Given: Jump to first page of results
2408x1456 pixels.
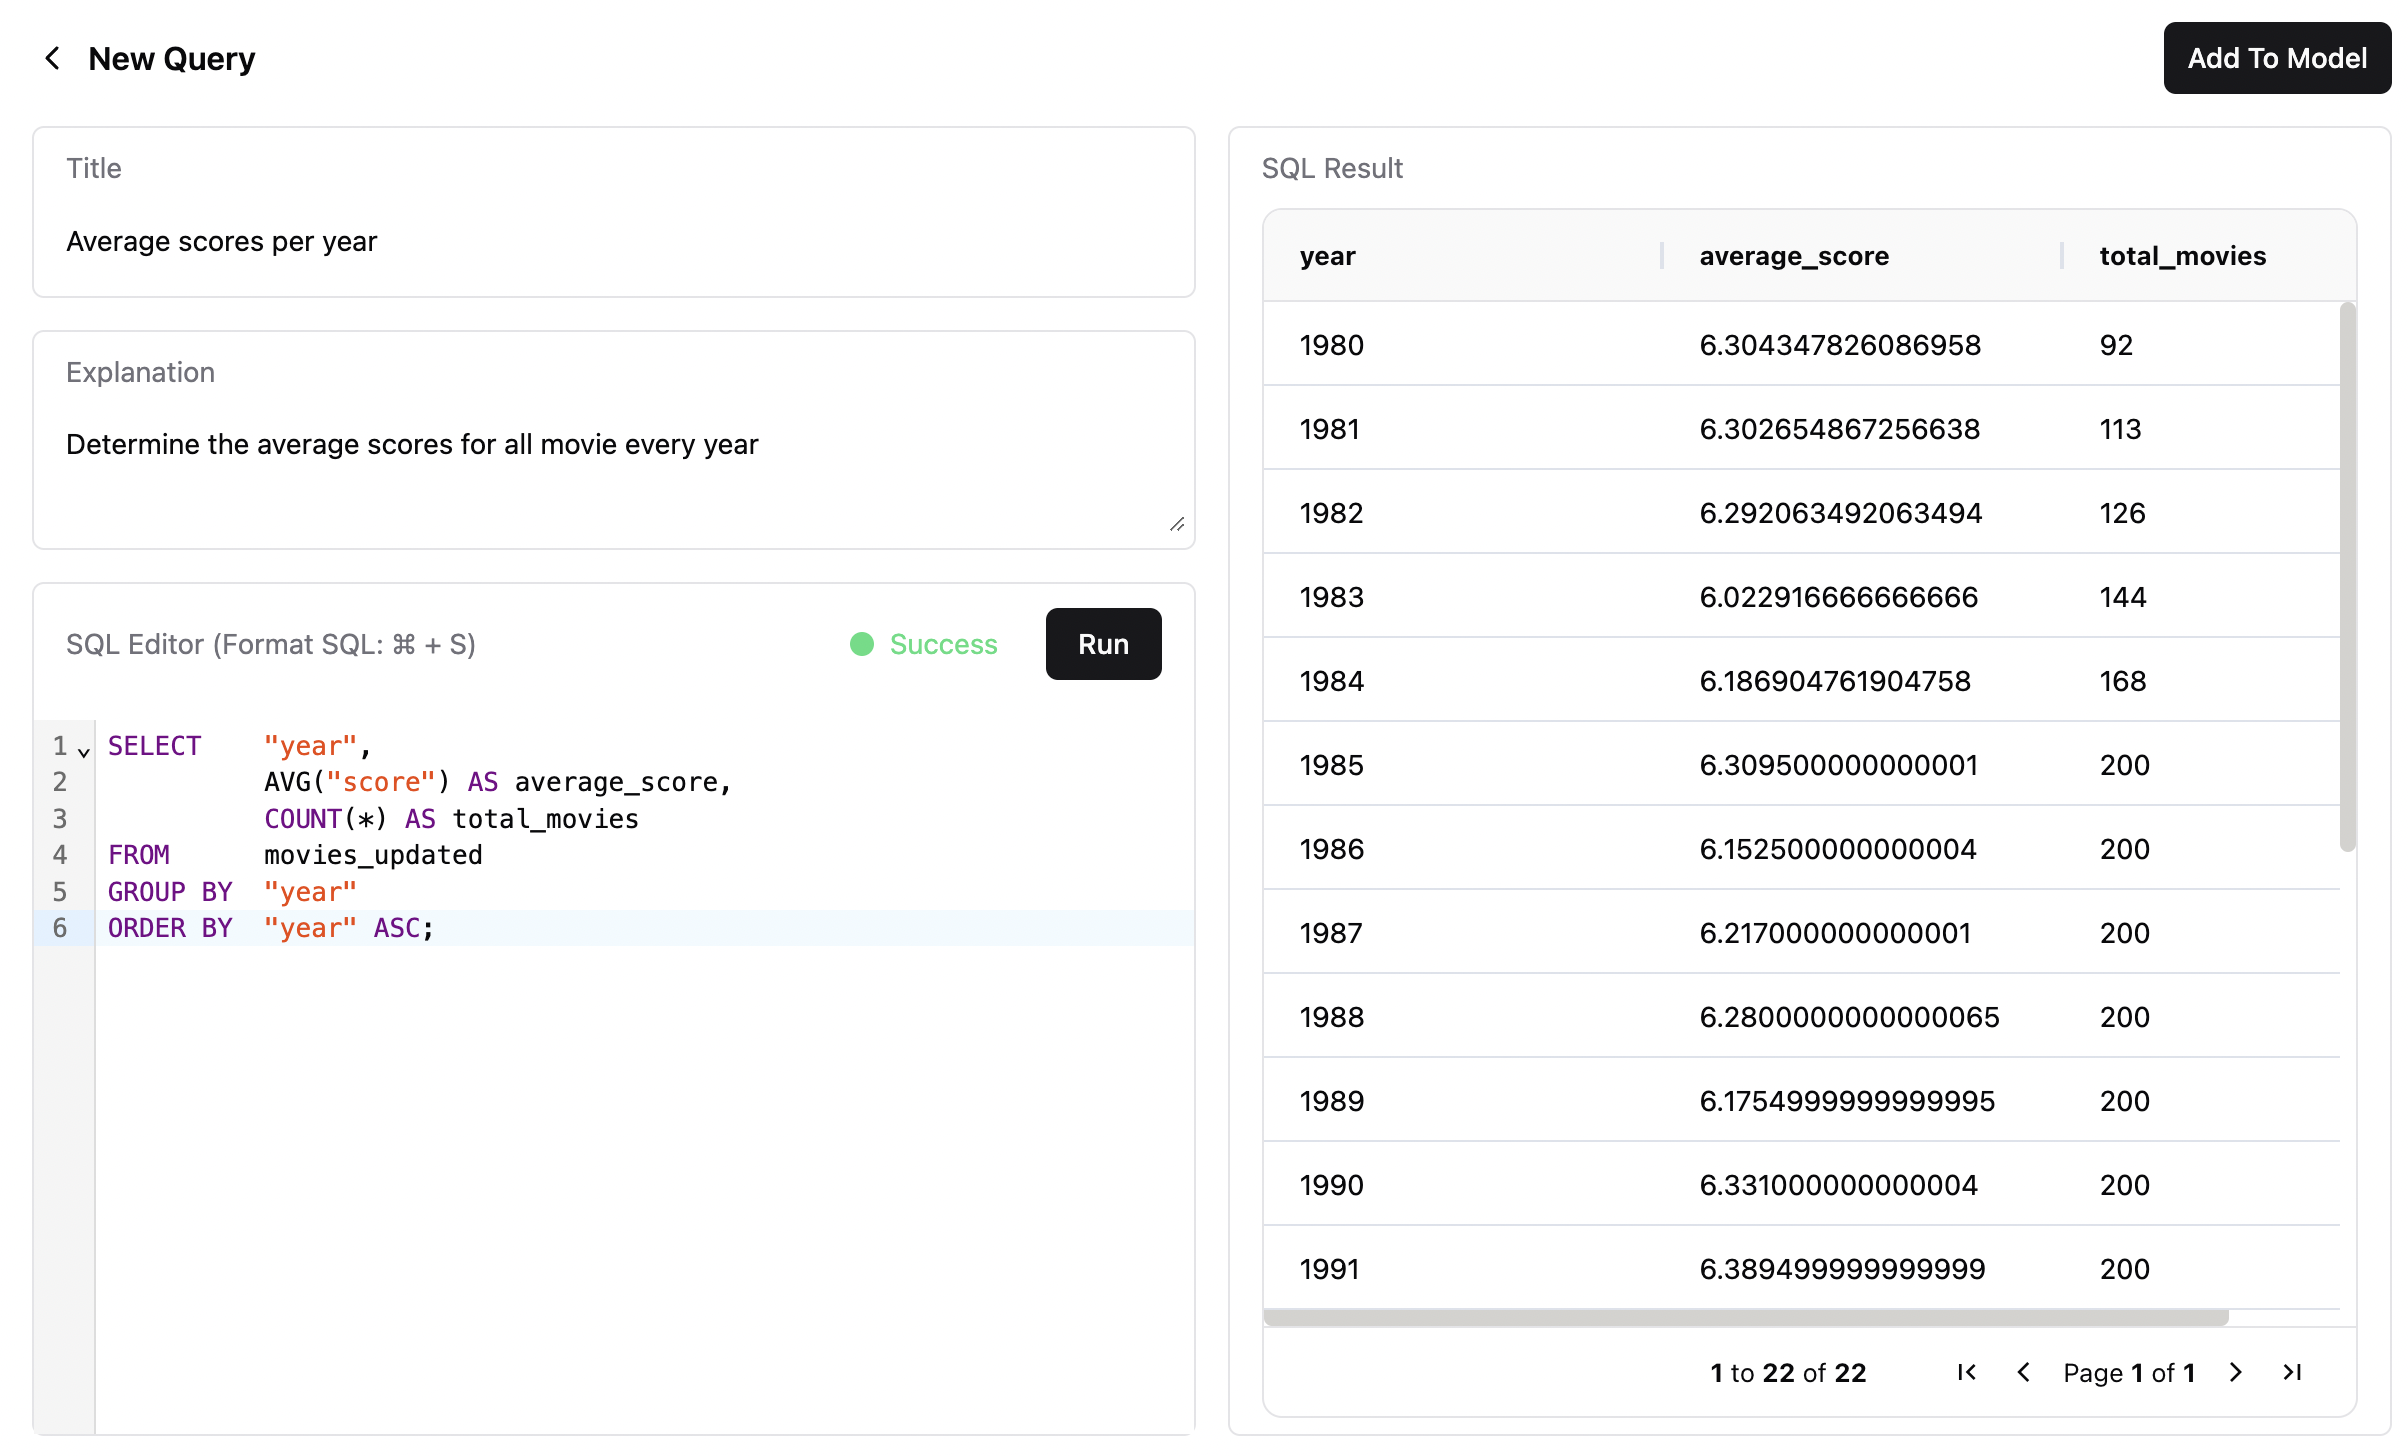Looking at the screenshot, I should click(1965, 1372).
